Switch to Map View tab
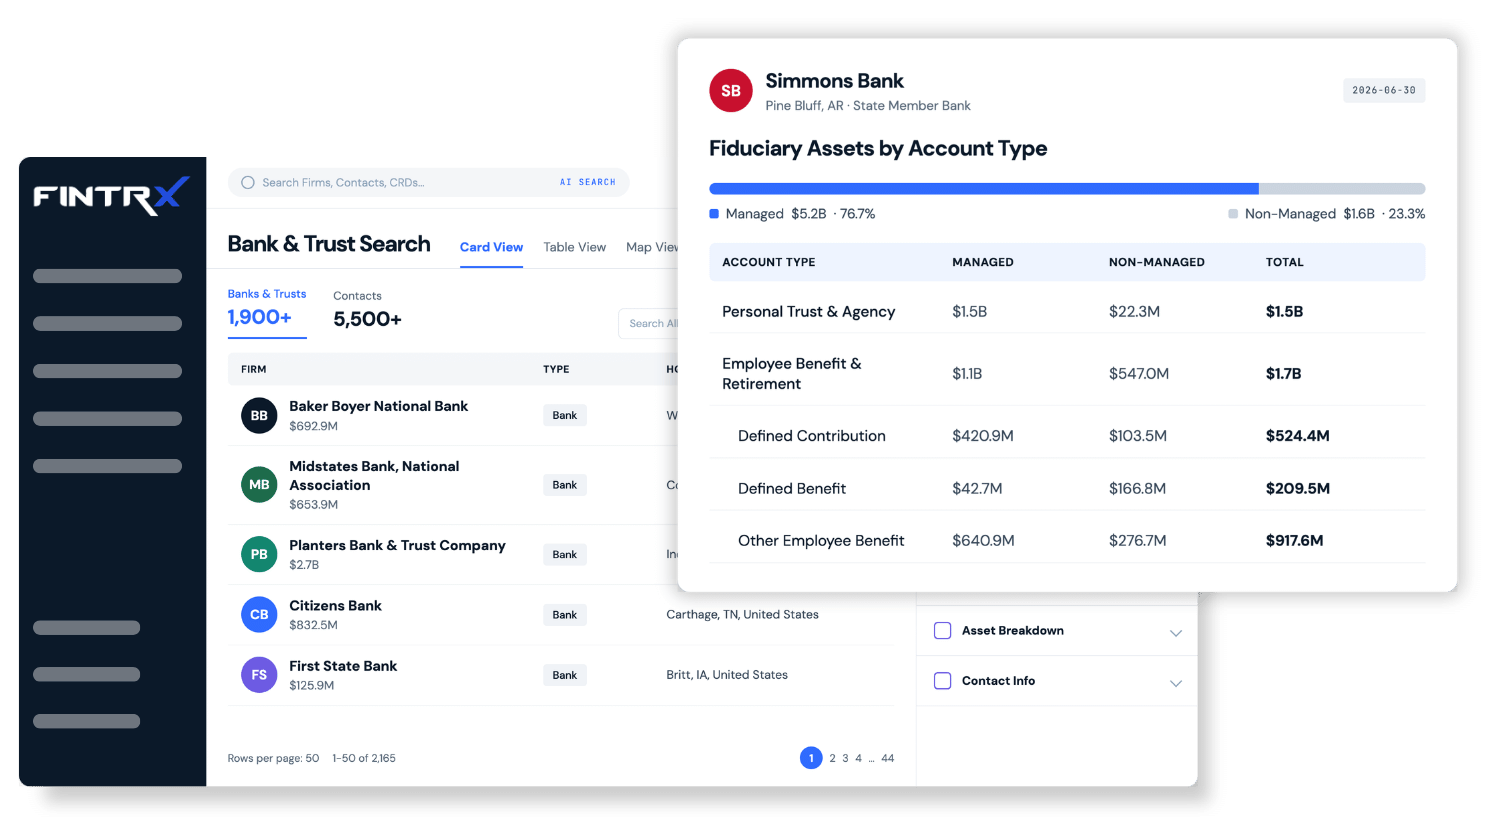 click(x=652, y=247)
